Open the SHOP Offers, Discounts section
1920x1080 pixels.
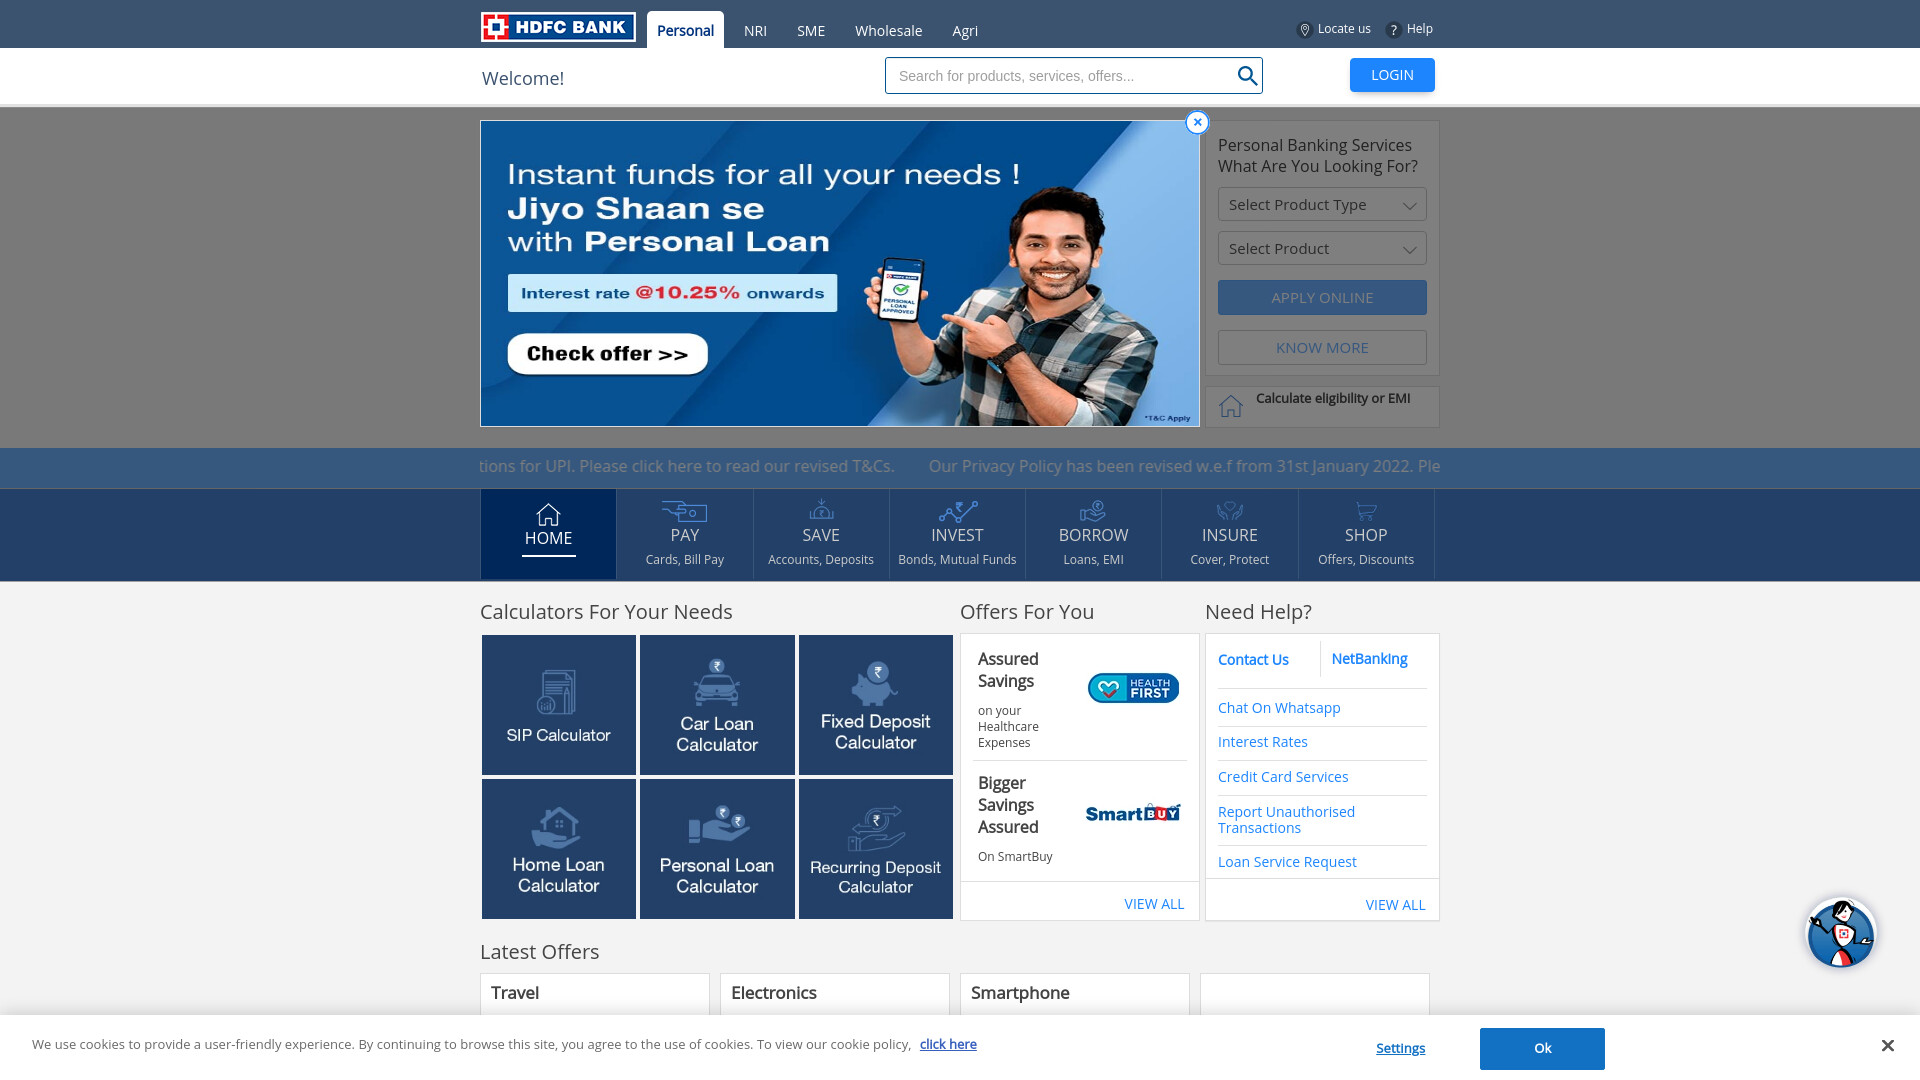[1366, 535]
